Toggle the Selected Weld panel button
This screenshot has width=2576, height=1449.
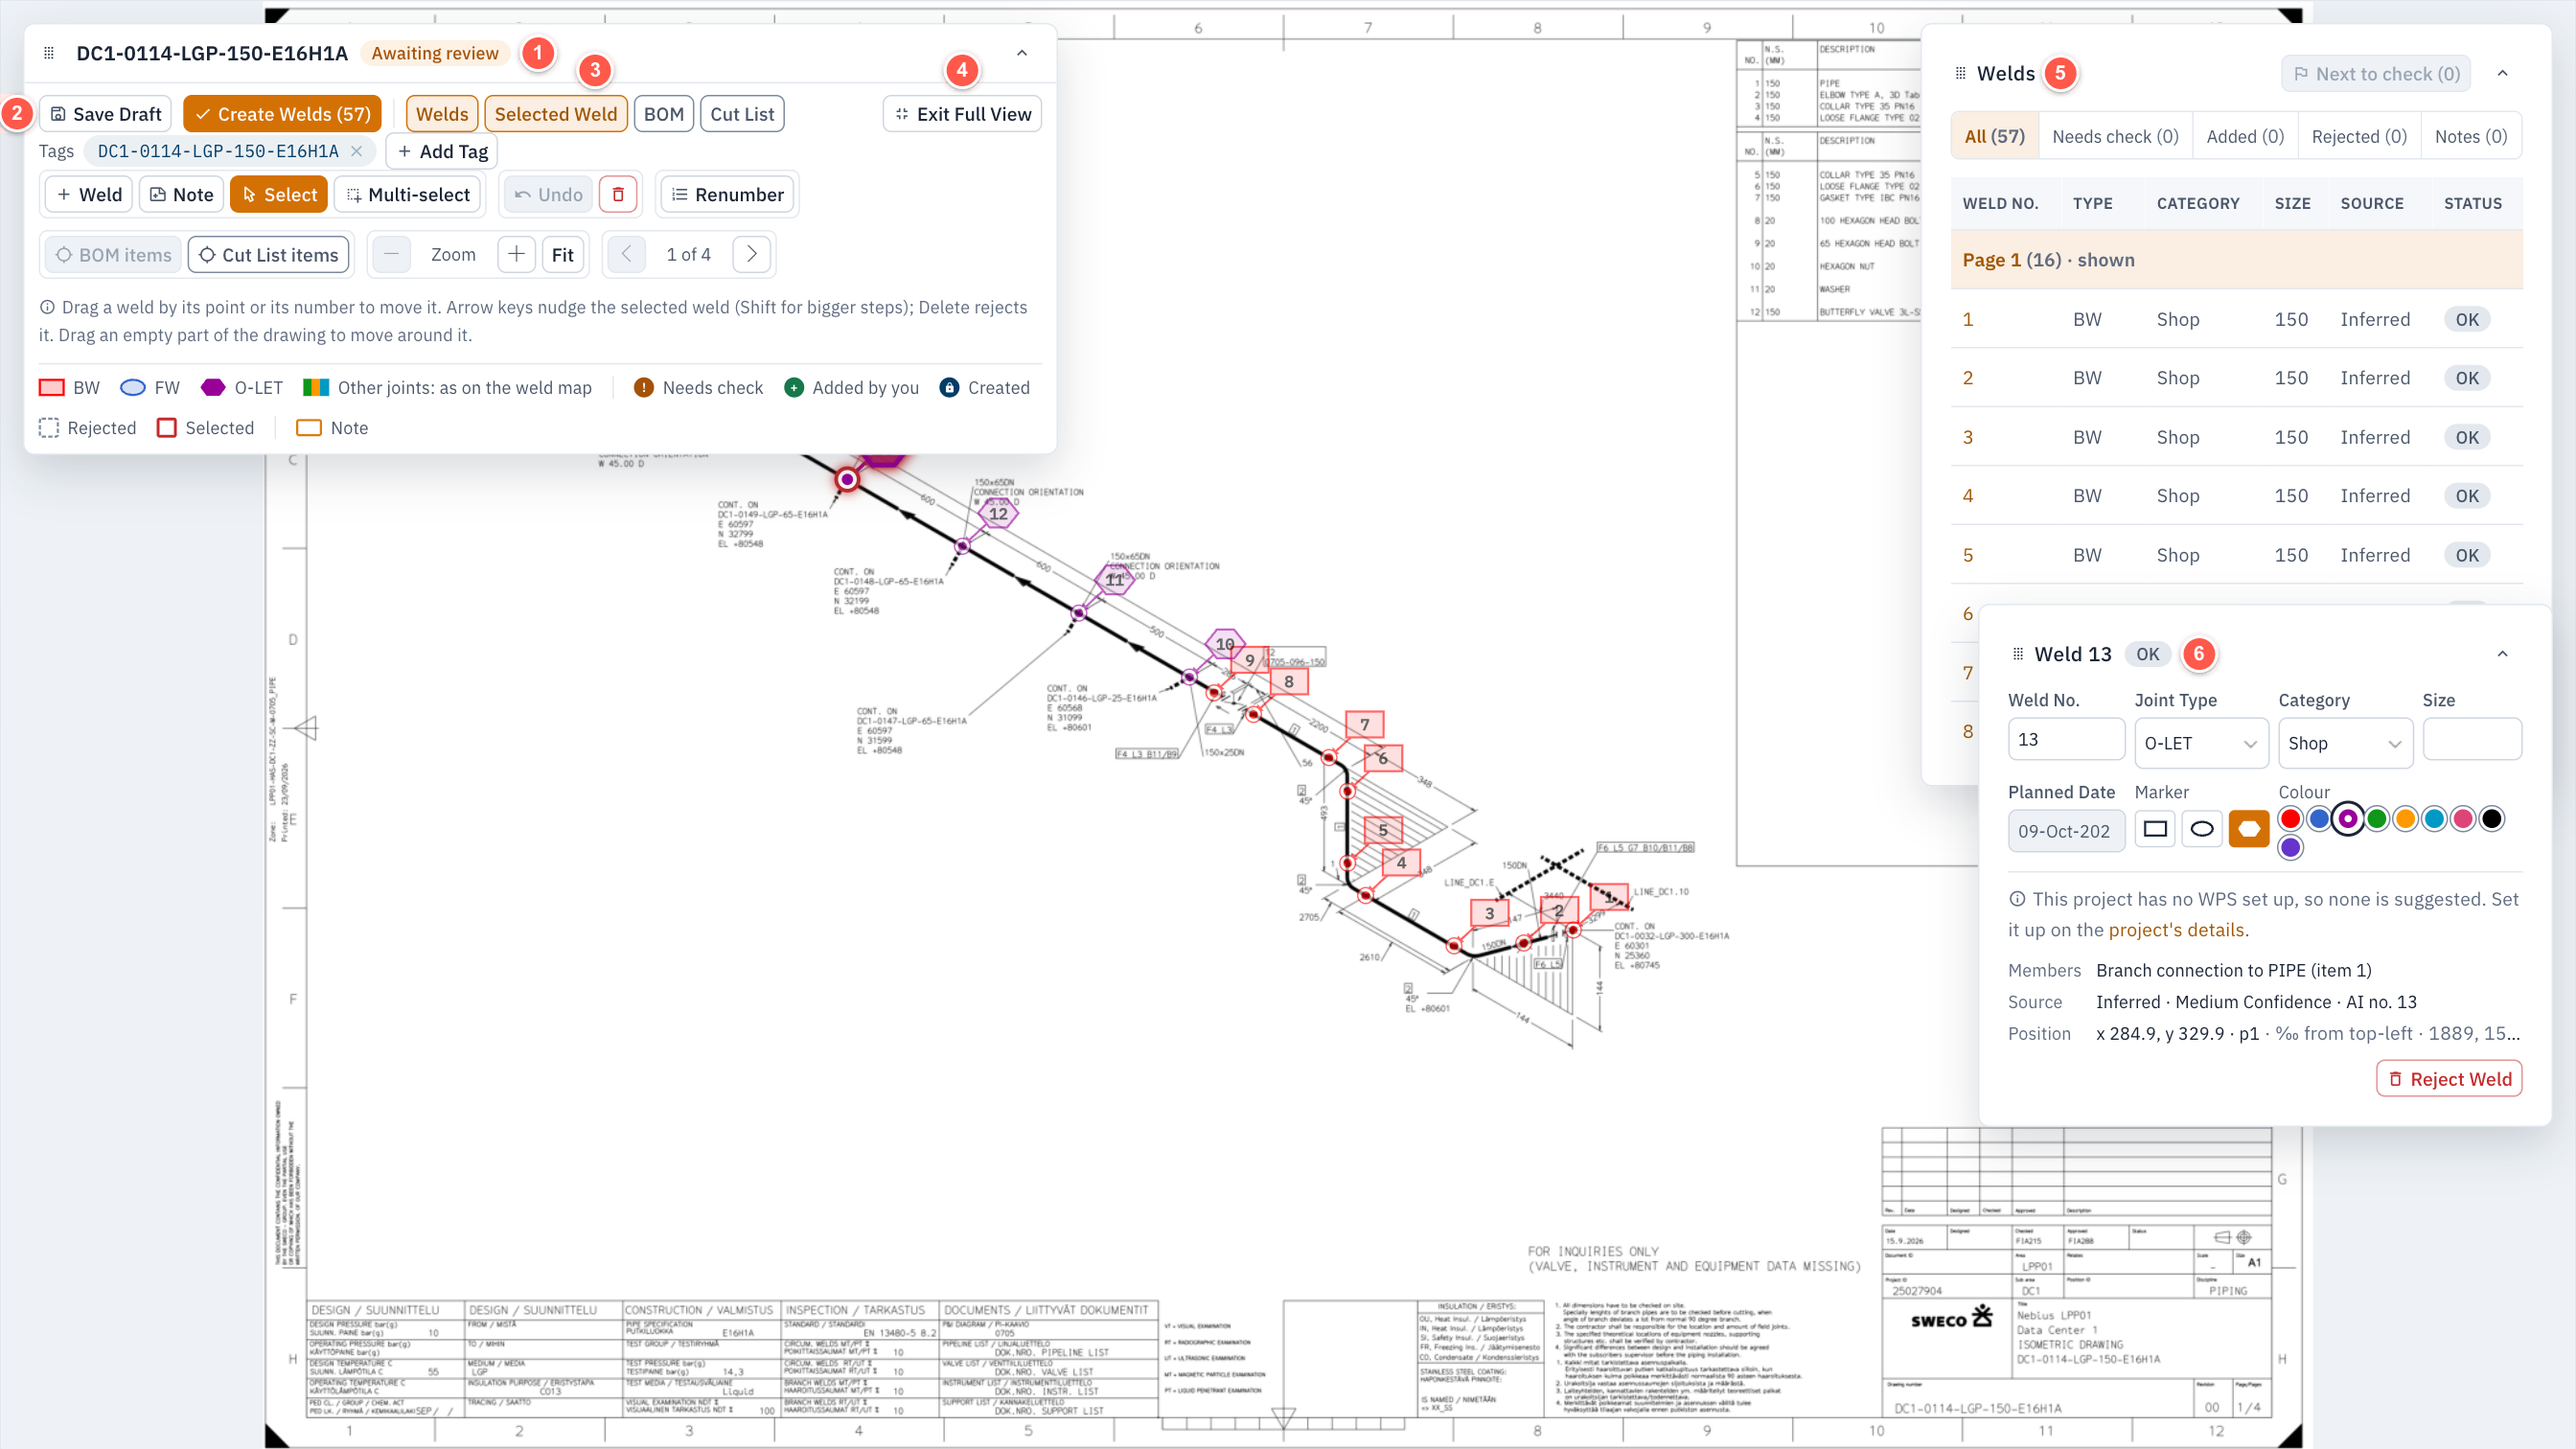556,113
